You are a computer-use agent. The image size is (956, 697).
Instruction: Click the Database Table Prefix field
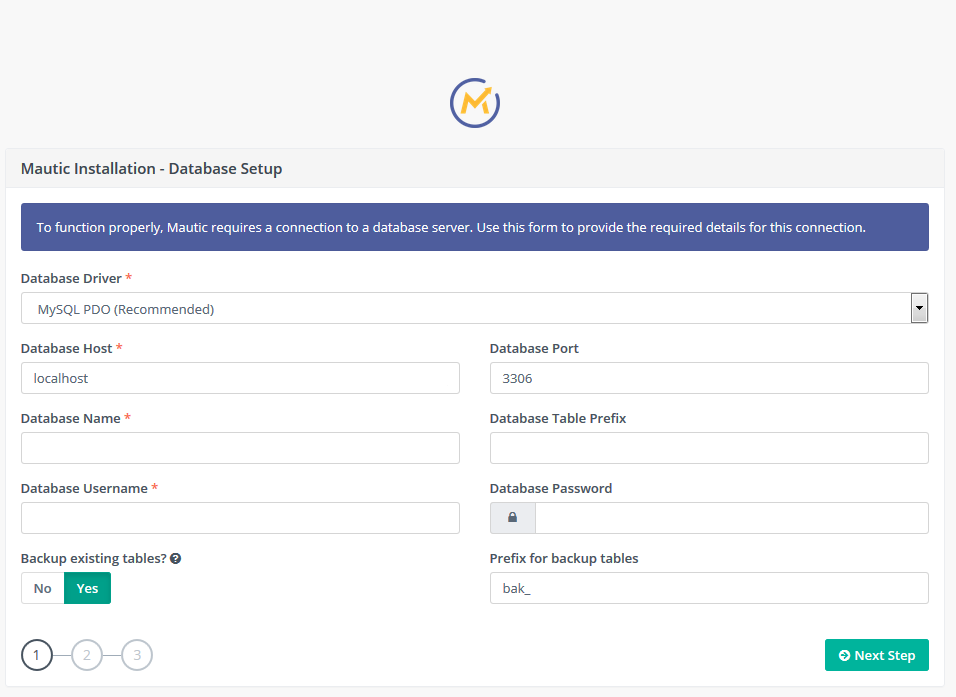(x=709, y=448)
